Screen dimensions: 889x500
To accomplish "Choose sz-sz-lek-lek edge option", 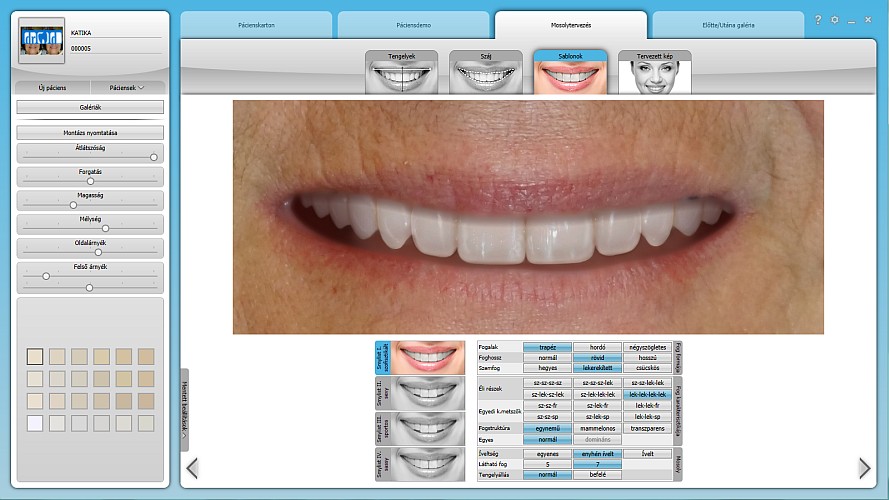I will tap(647, 383).
